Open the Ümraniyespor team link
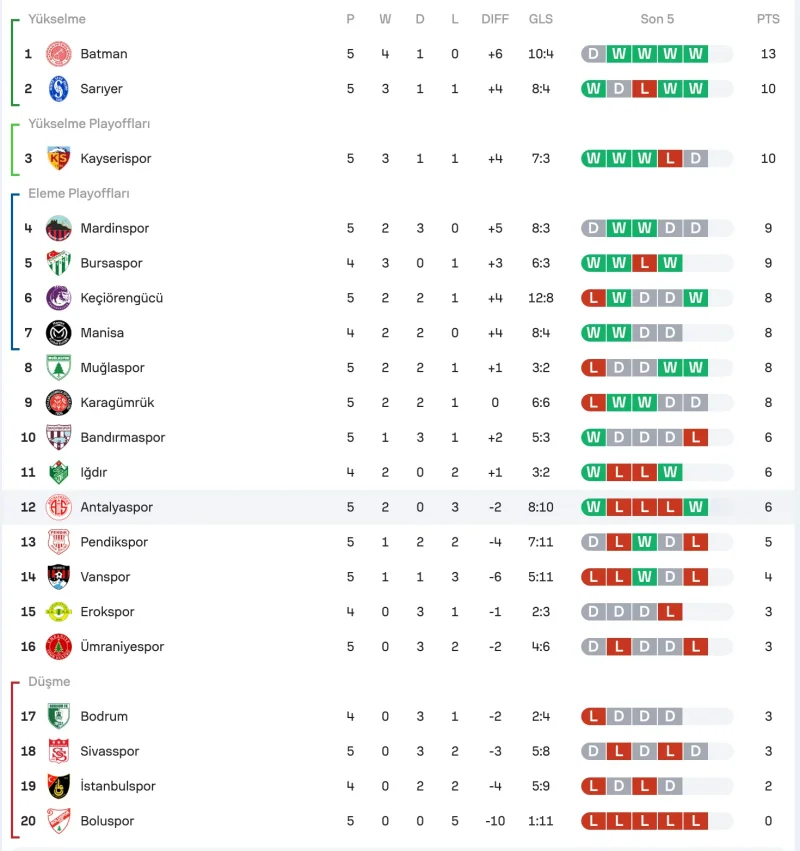The height and width of the screenshot is (851, 800). (x=122, y=646)
